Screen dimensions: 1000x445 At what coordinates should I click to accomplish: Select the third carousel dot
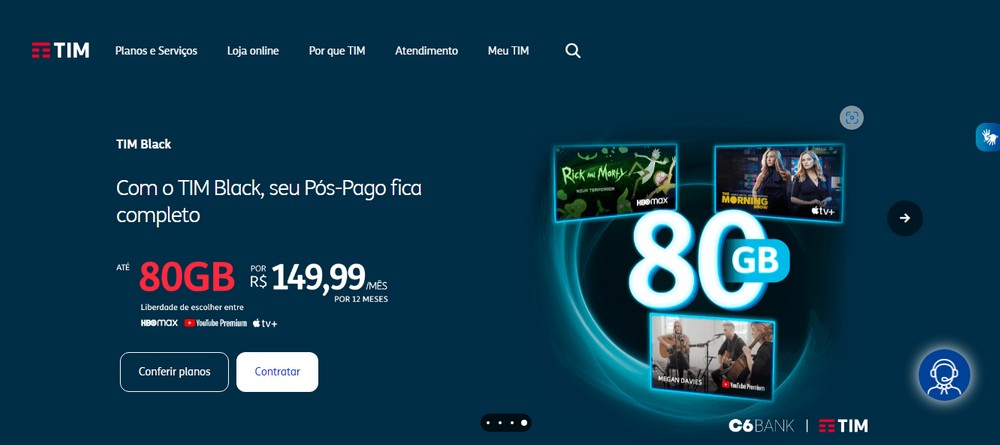click(x=511, y=423)
